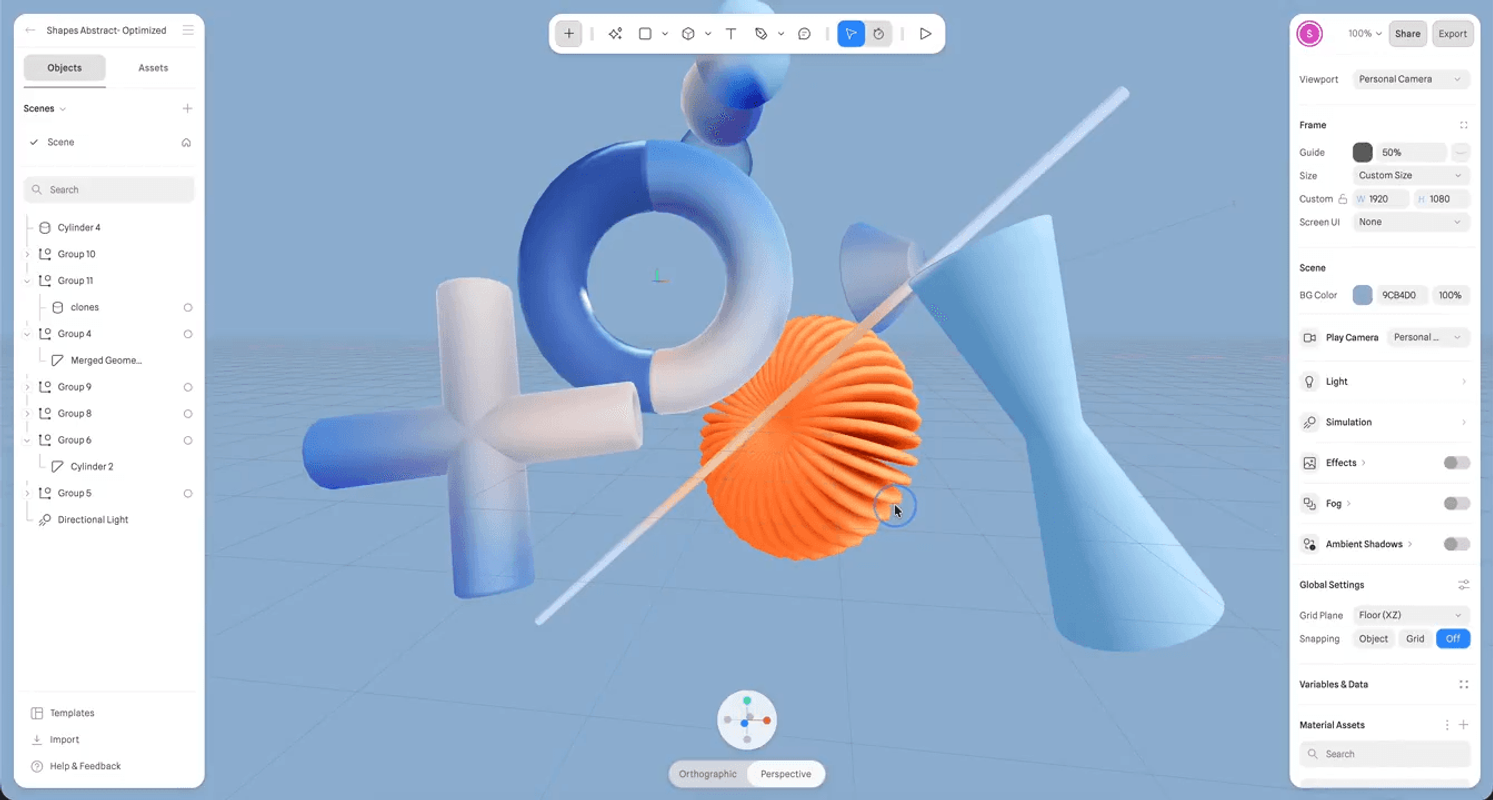This screenshot has width=1493, height=800.
Task: Click the plus add-object button in top toolbar
Action: pyautogui.click(x=569, y=34)
